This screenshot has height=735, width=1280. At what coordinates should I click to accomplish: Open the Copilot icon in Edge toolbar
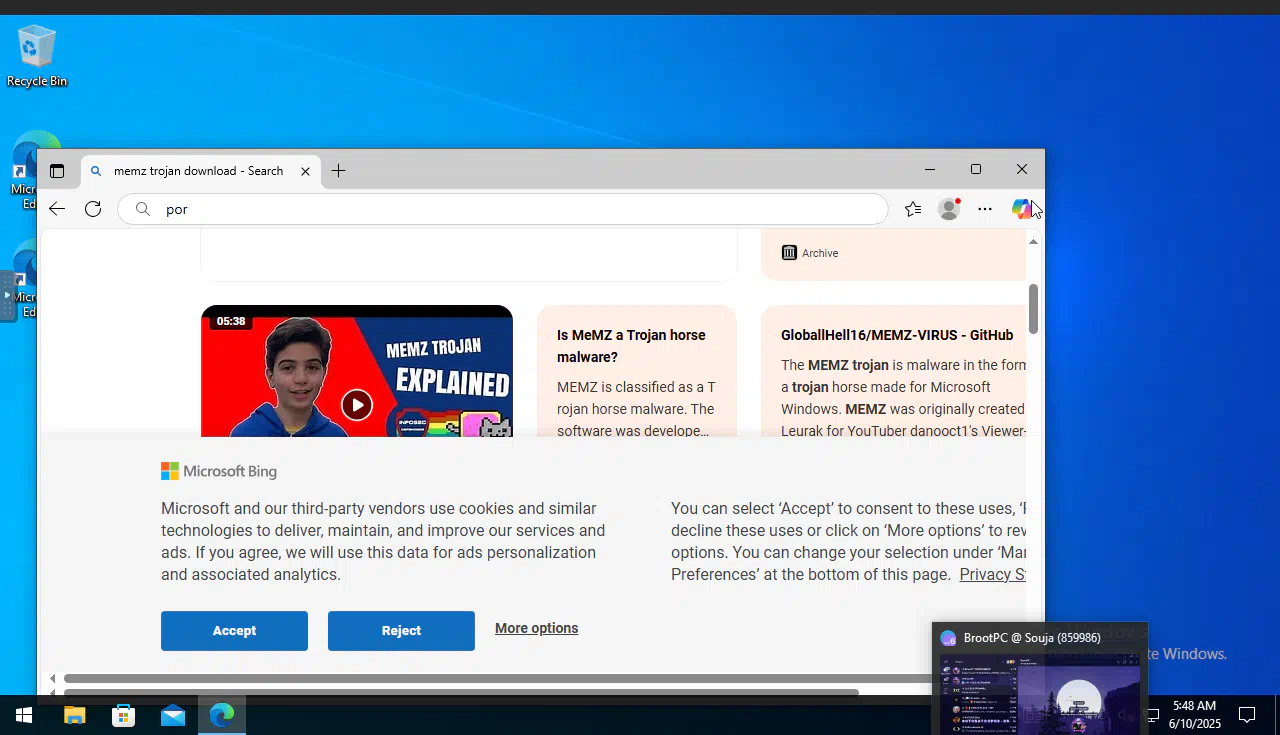coord(1021,209)
